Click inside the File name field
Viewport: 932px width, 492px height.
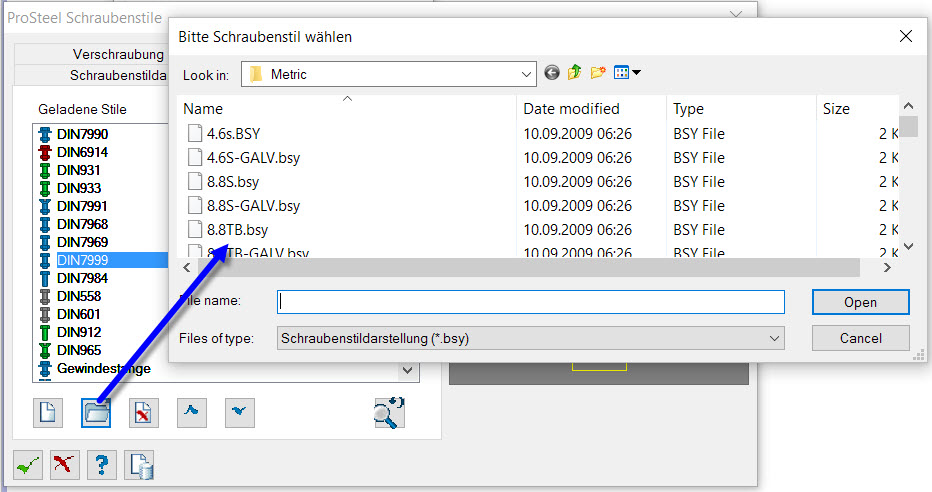[x=531, y=302]
